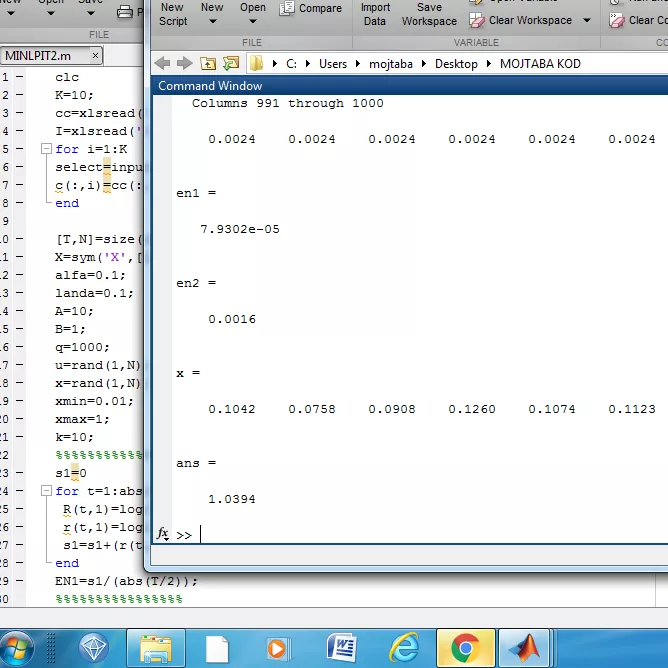Collapse the for t=1 loop block
Screen dimensions: 668x668
(46, 491)
